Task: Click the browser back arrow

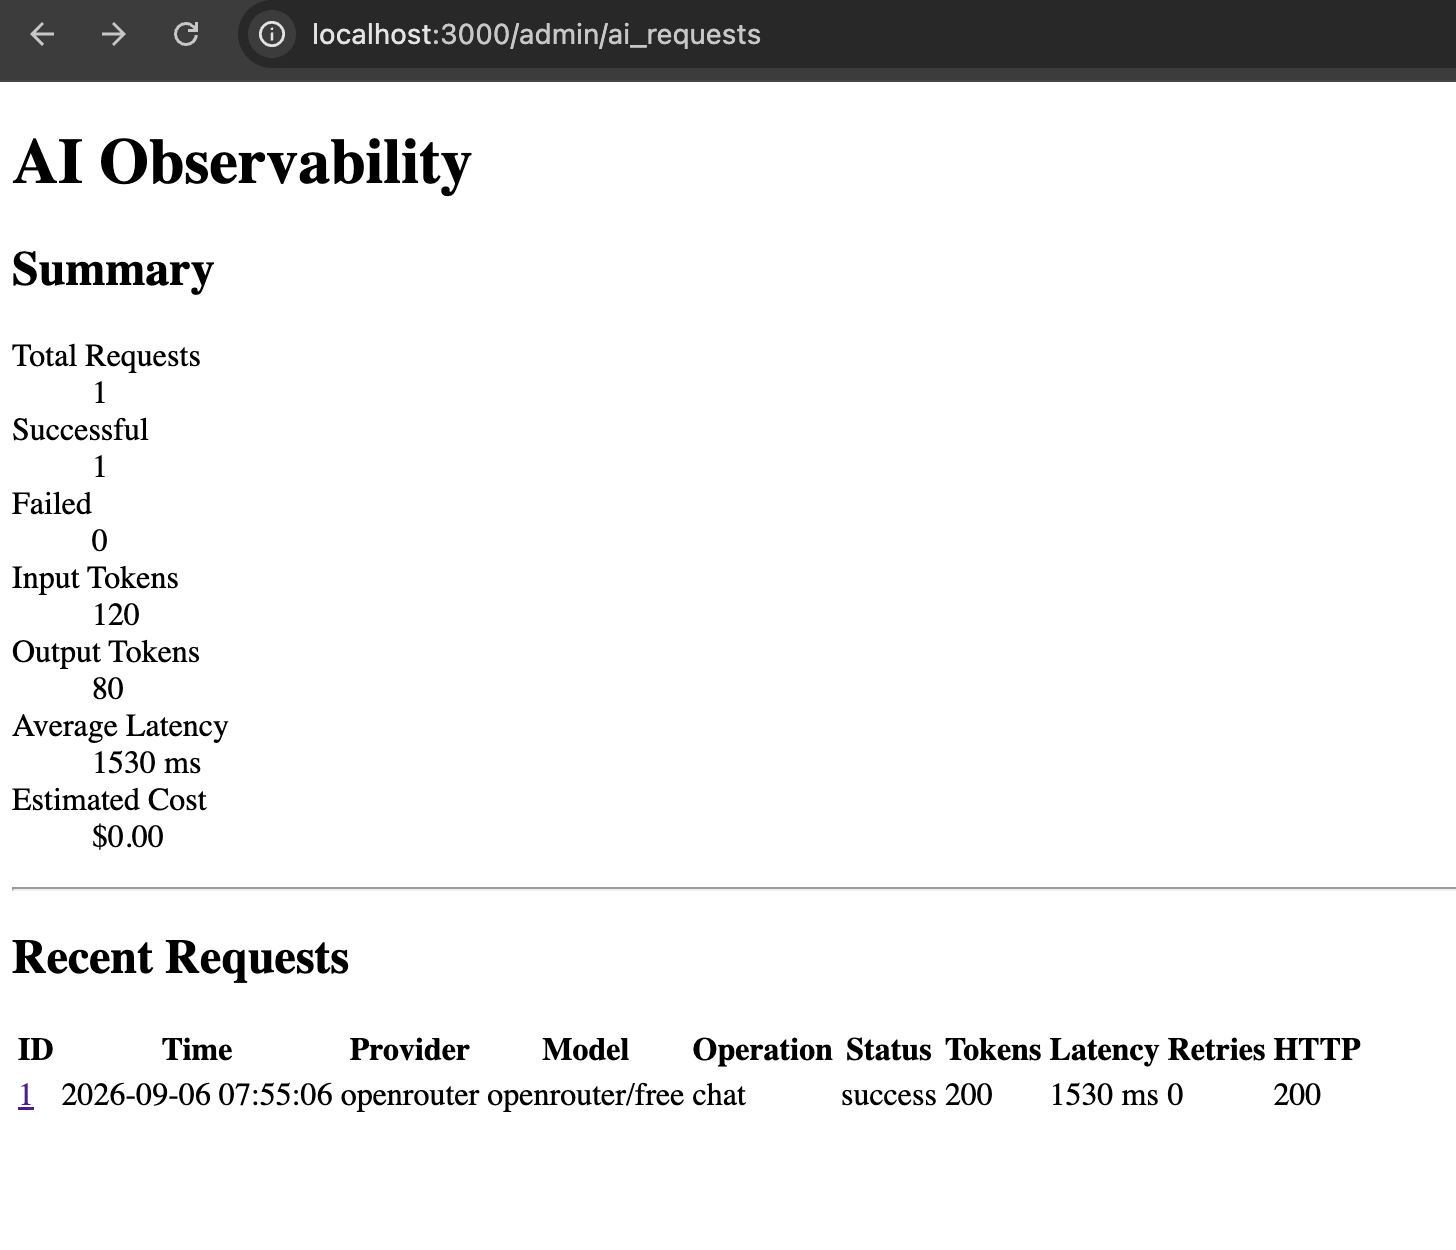Action: [42, 35]
